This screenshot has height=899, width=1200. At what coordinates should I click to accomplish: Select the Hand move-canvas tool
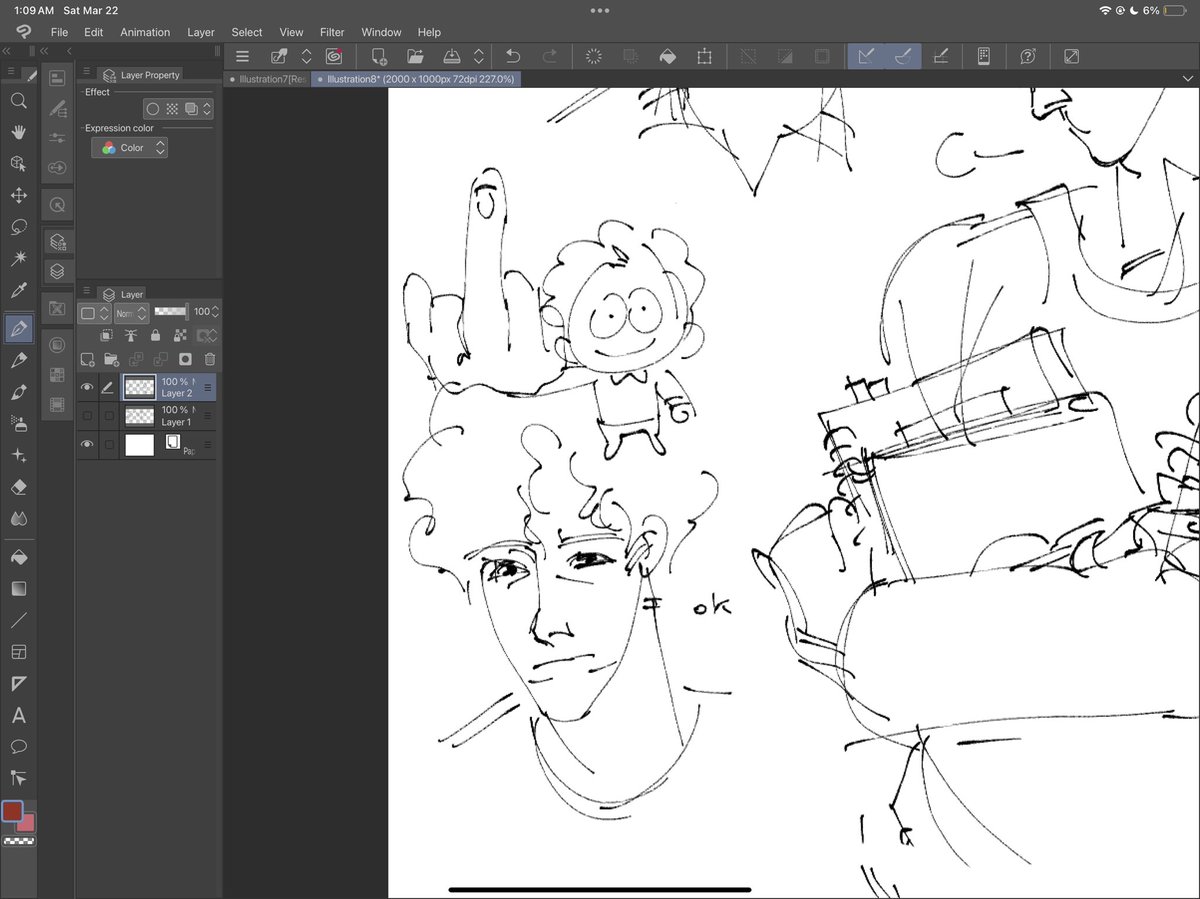18,132
